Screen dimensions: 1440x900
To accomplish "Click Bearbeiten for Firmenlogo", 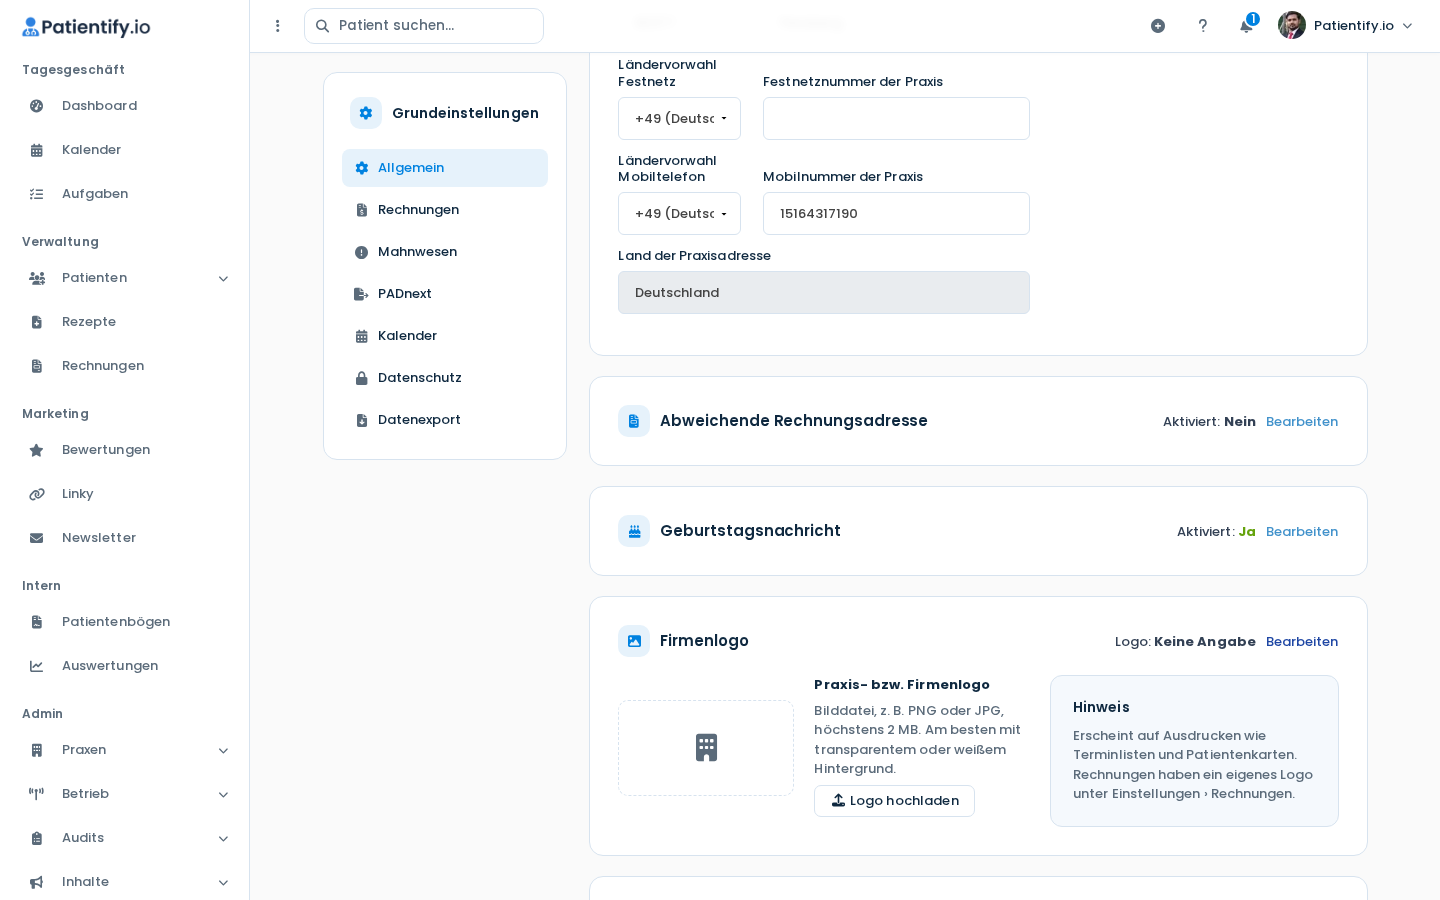I will 1302,642.
